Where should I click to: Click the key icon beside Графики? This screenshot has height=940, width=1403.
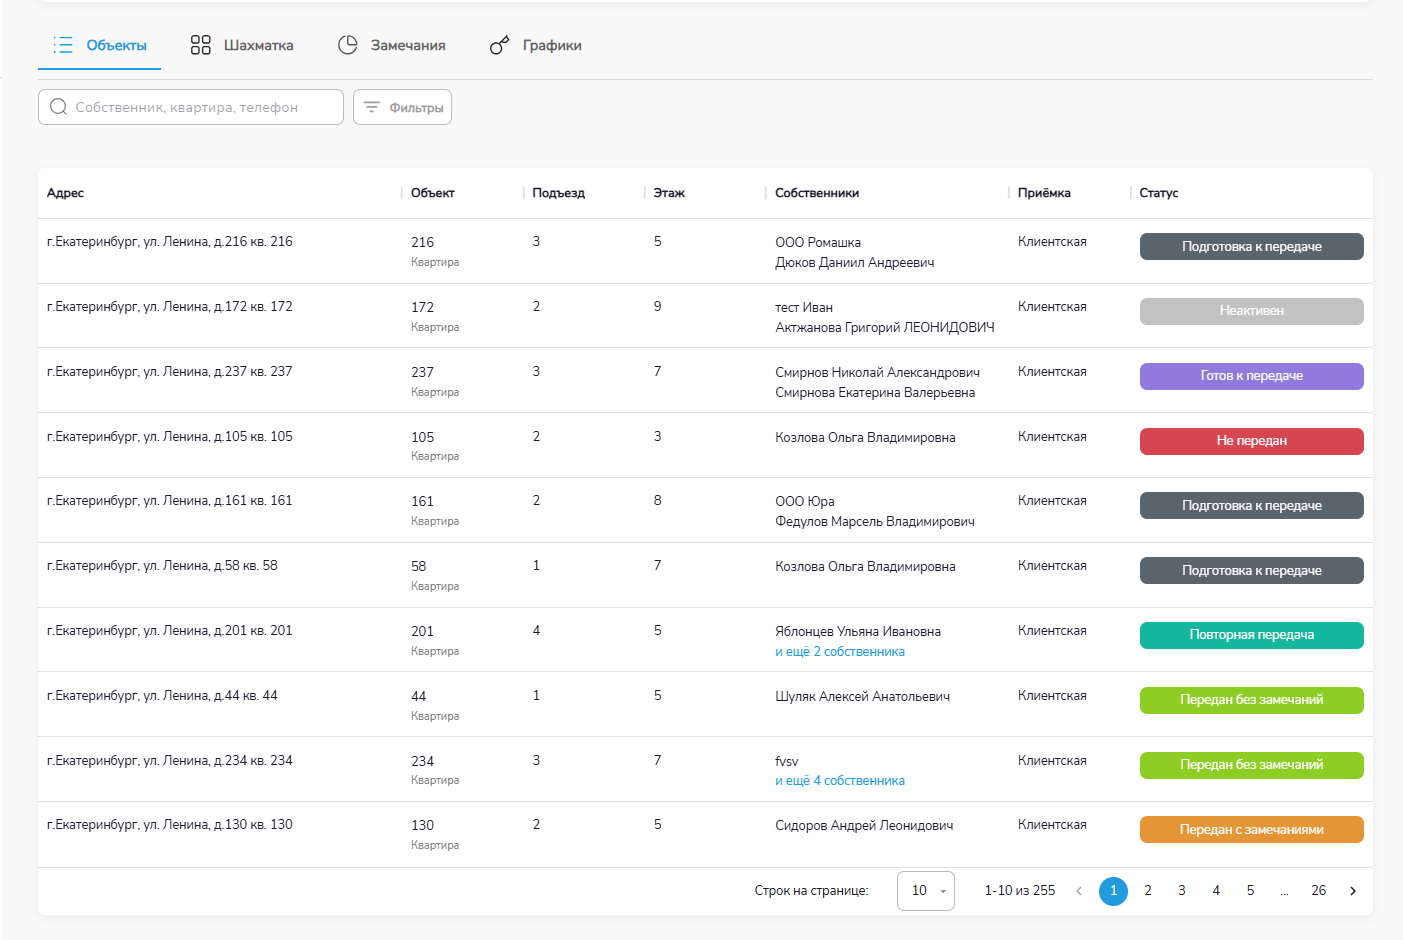pyautogui.click(x=499, y=46)
